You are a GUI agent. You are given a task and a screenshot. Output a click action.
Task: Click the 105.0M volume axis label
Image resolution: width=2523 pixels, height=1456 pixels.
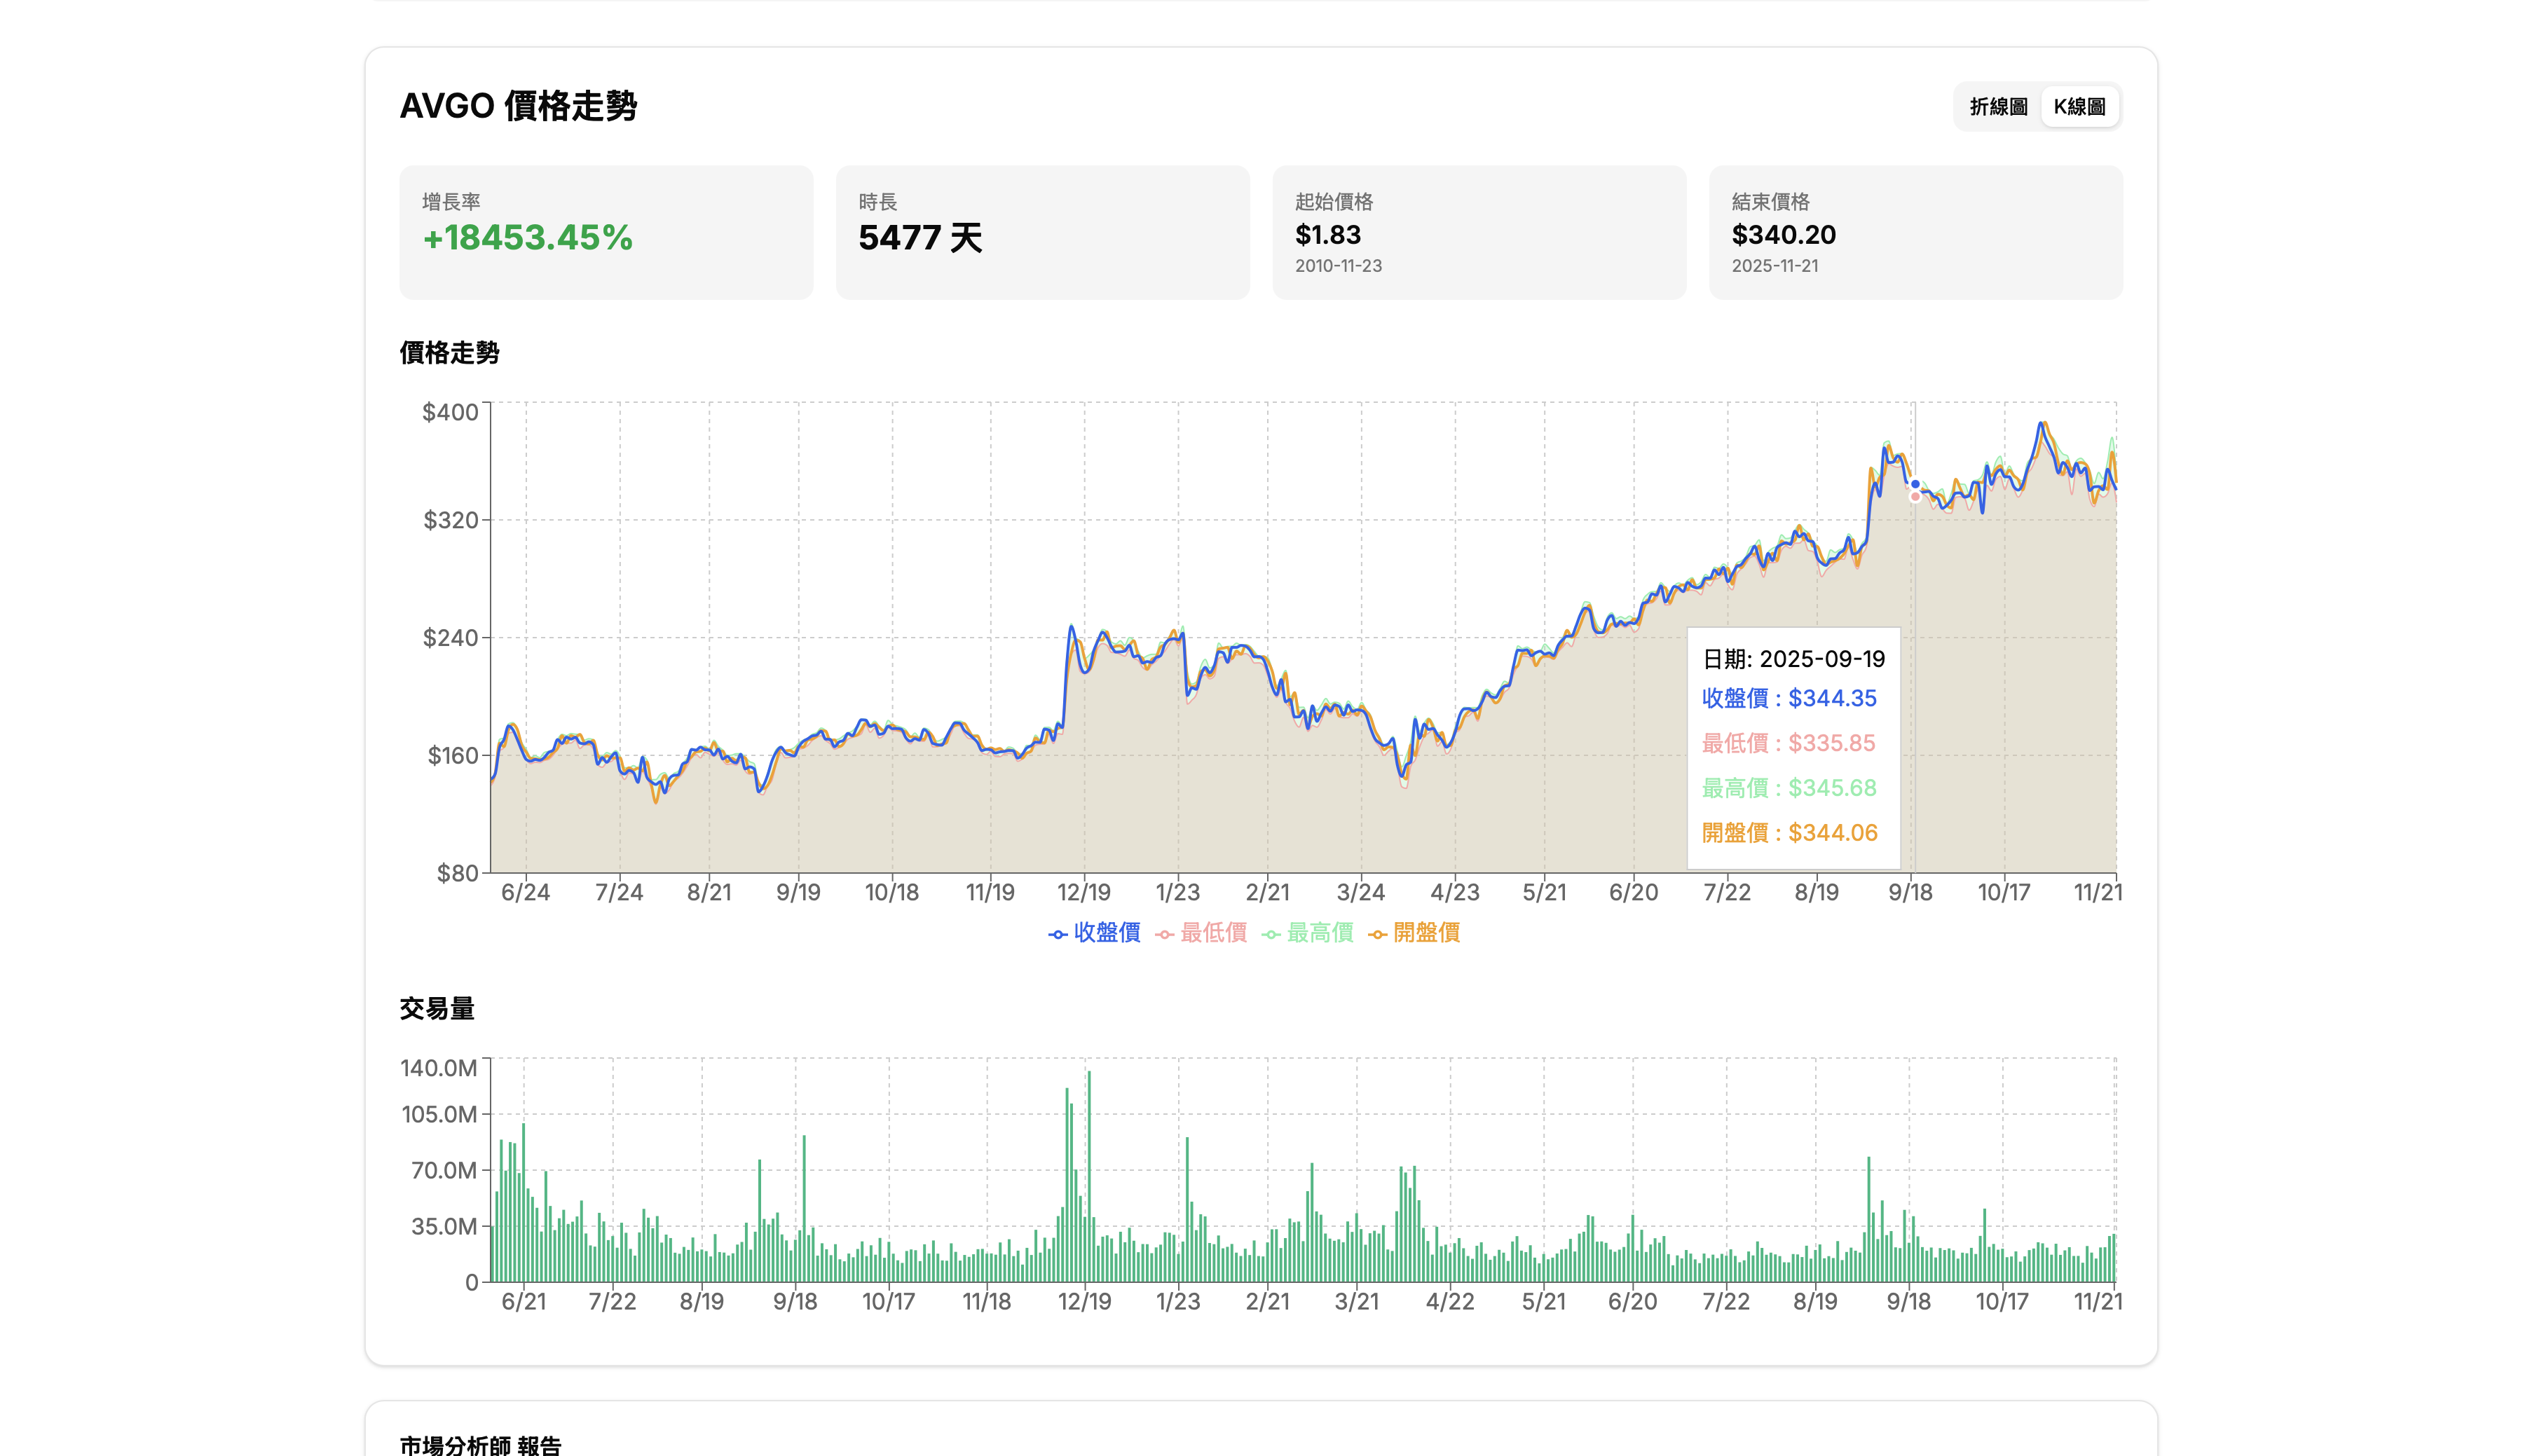click(439, 1114)
